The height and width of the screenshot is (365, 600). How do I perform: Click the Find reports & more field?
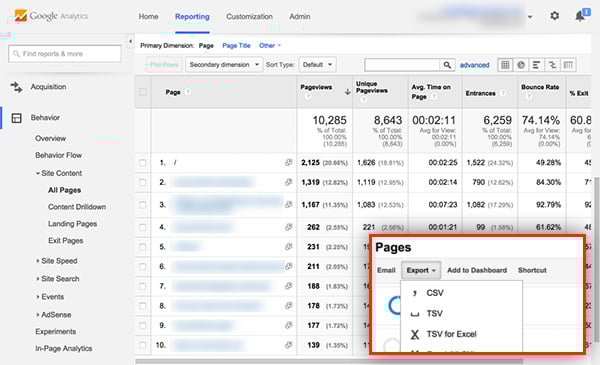65,54
